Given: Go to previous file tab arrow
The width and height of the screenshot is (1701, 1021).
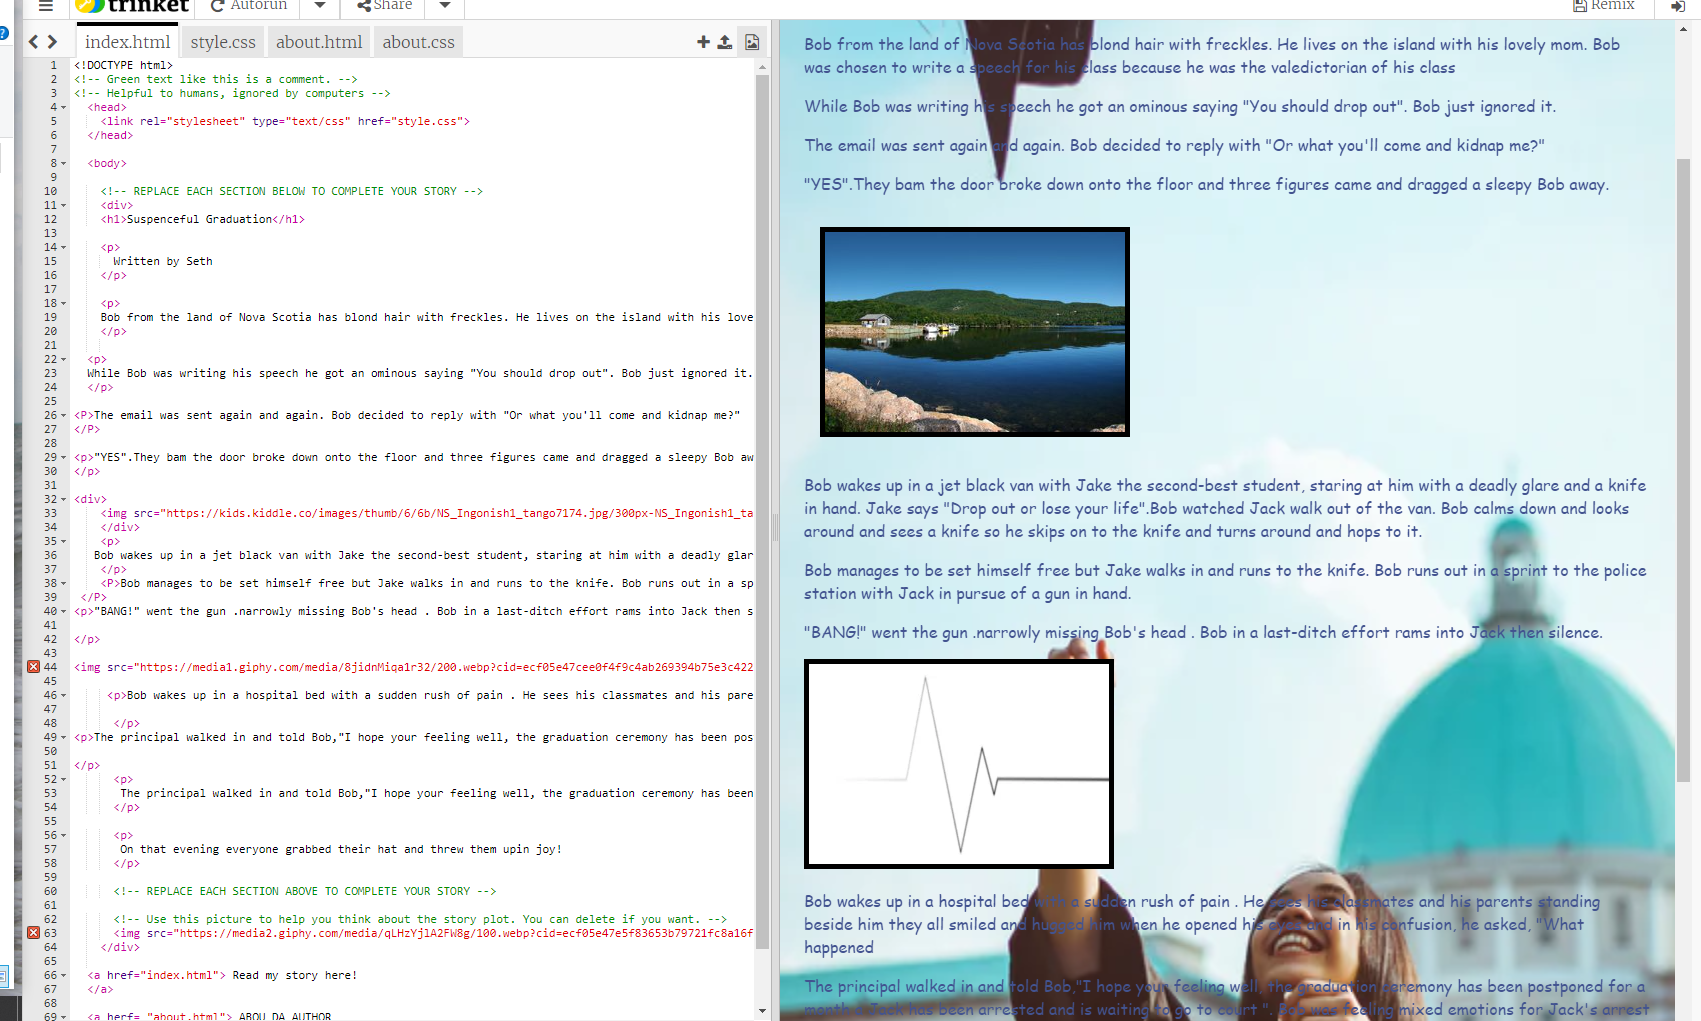Looking at the screenshot, I should 34,42.
